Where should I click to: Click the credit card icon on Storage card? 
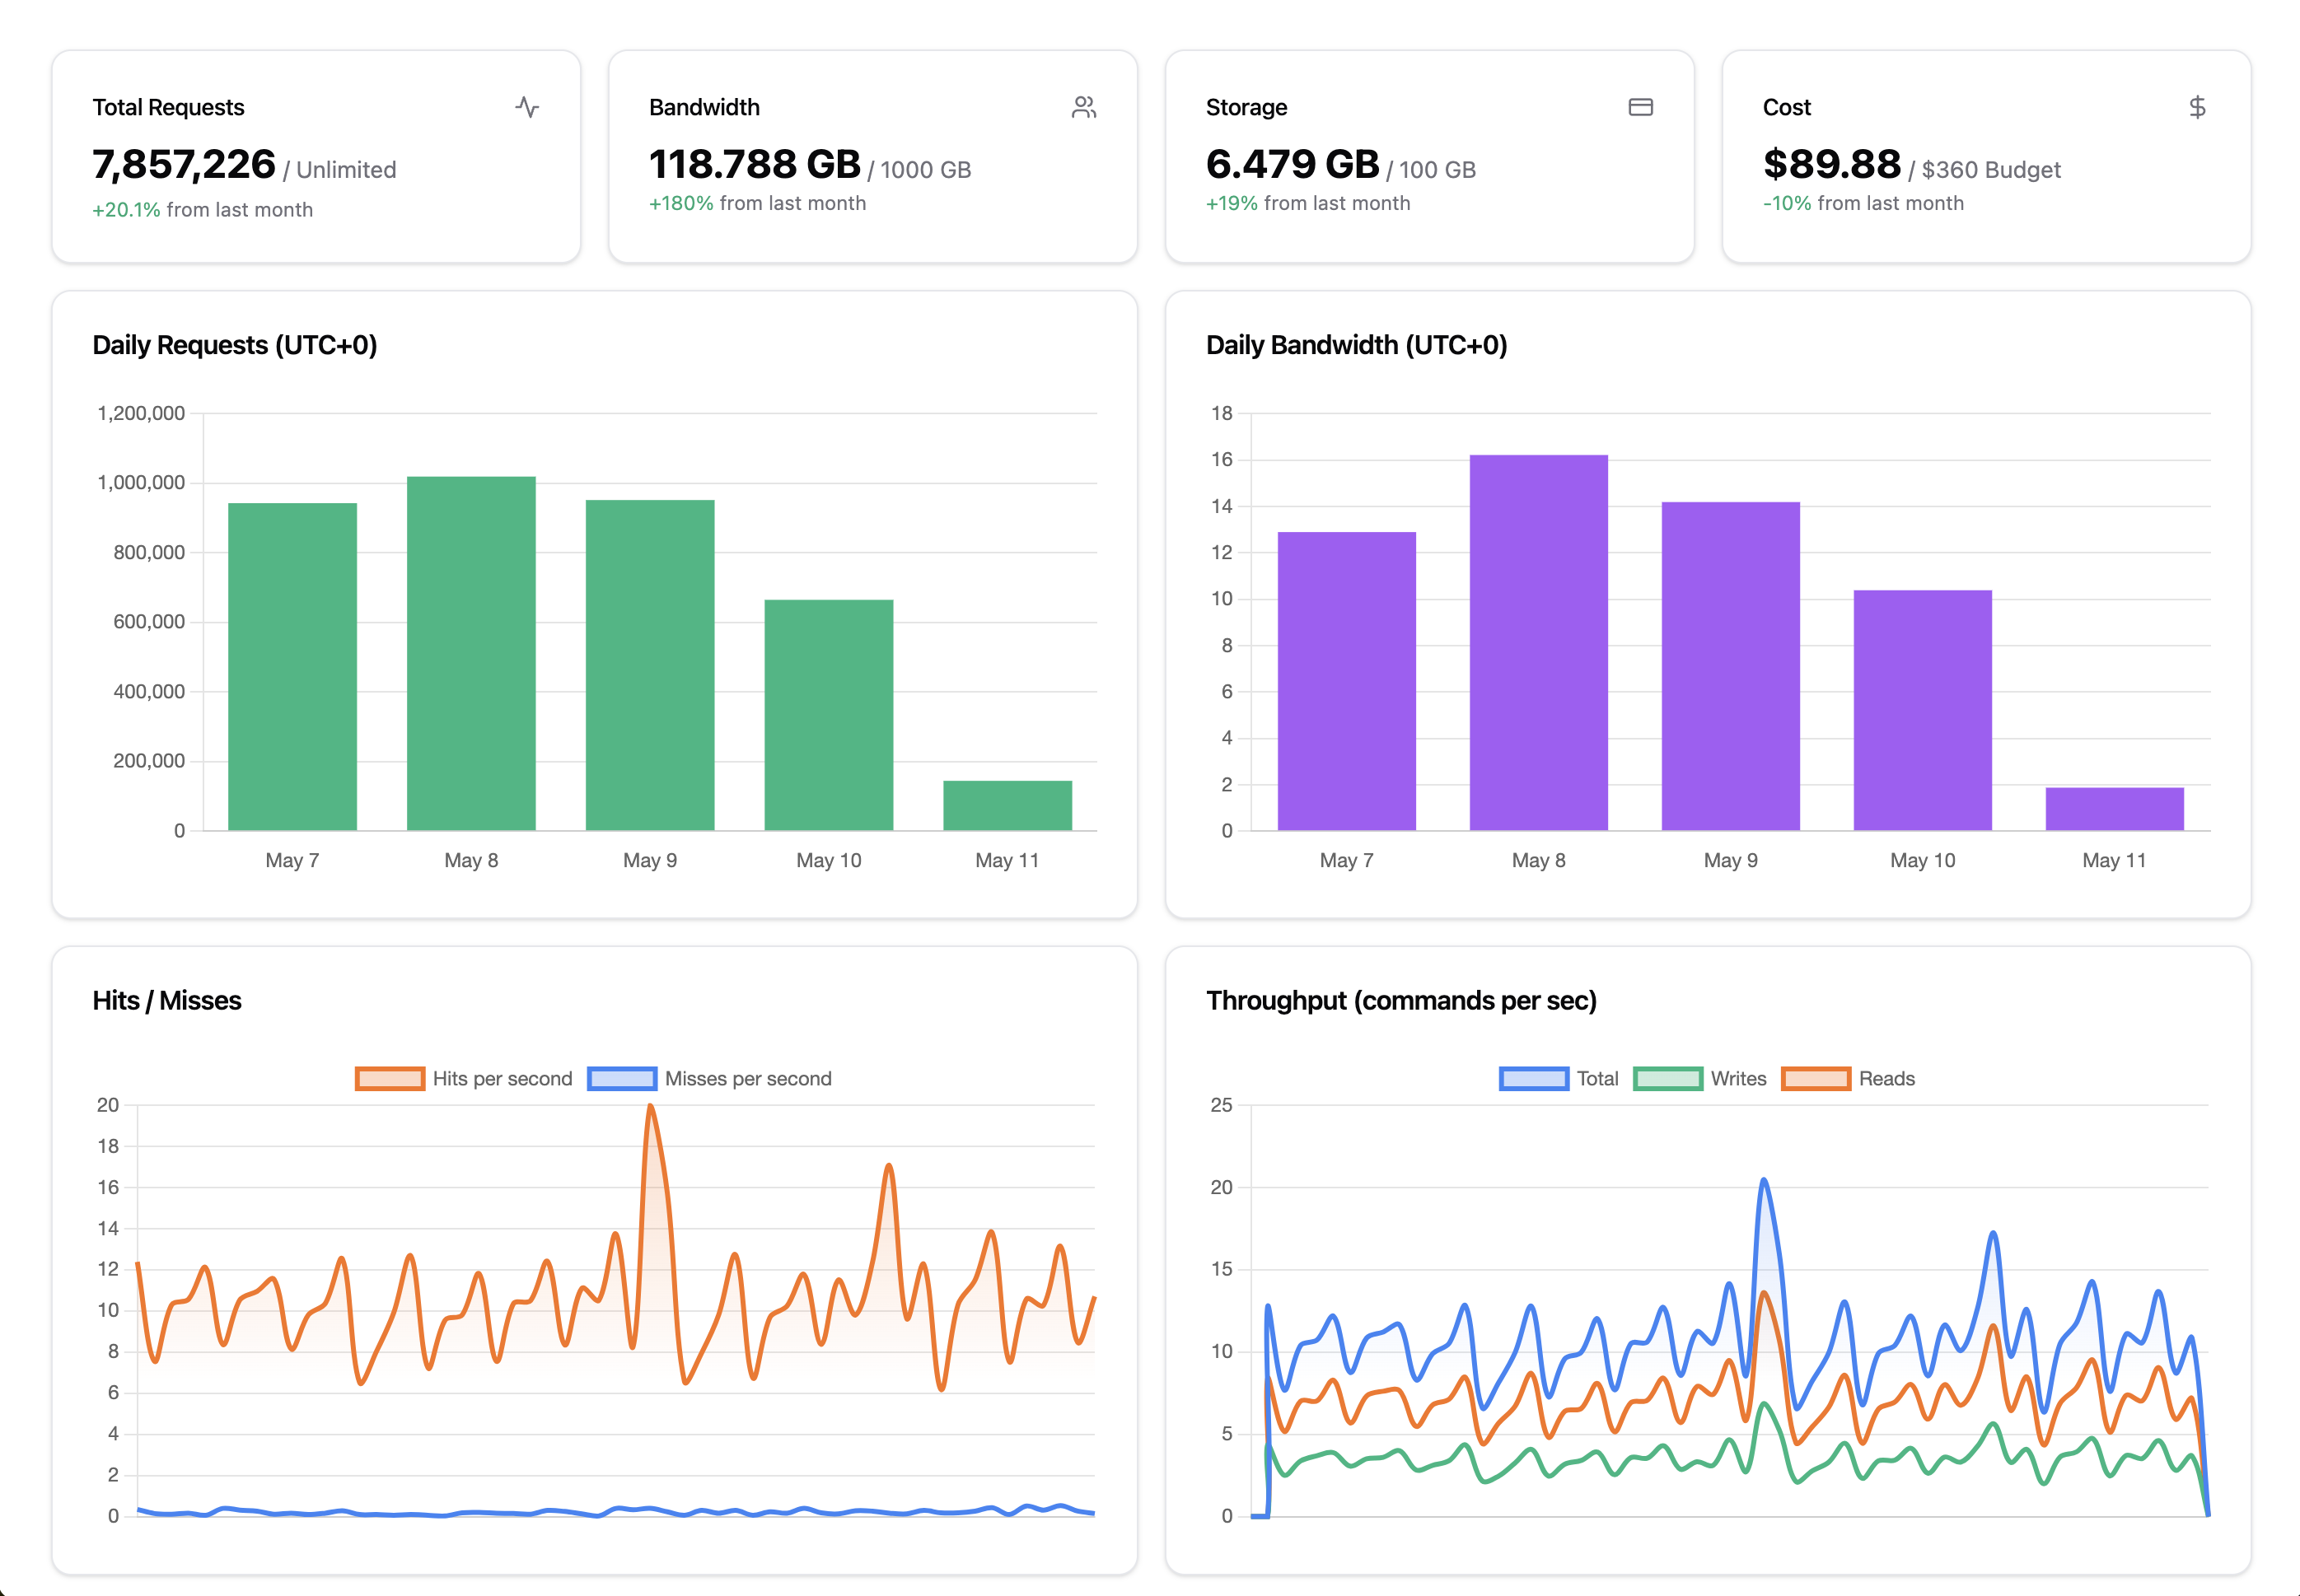(1640, 107)
